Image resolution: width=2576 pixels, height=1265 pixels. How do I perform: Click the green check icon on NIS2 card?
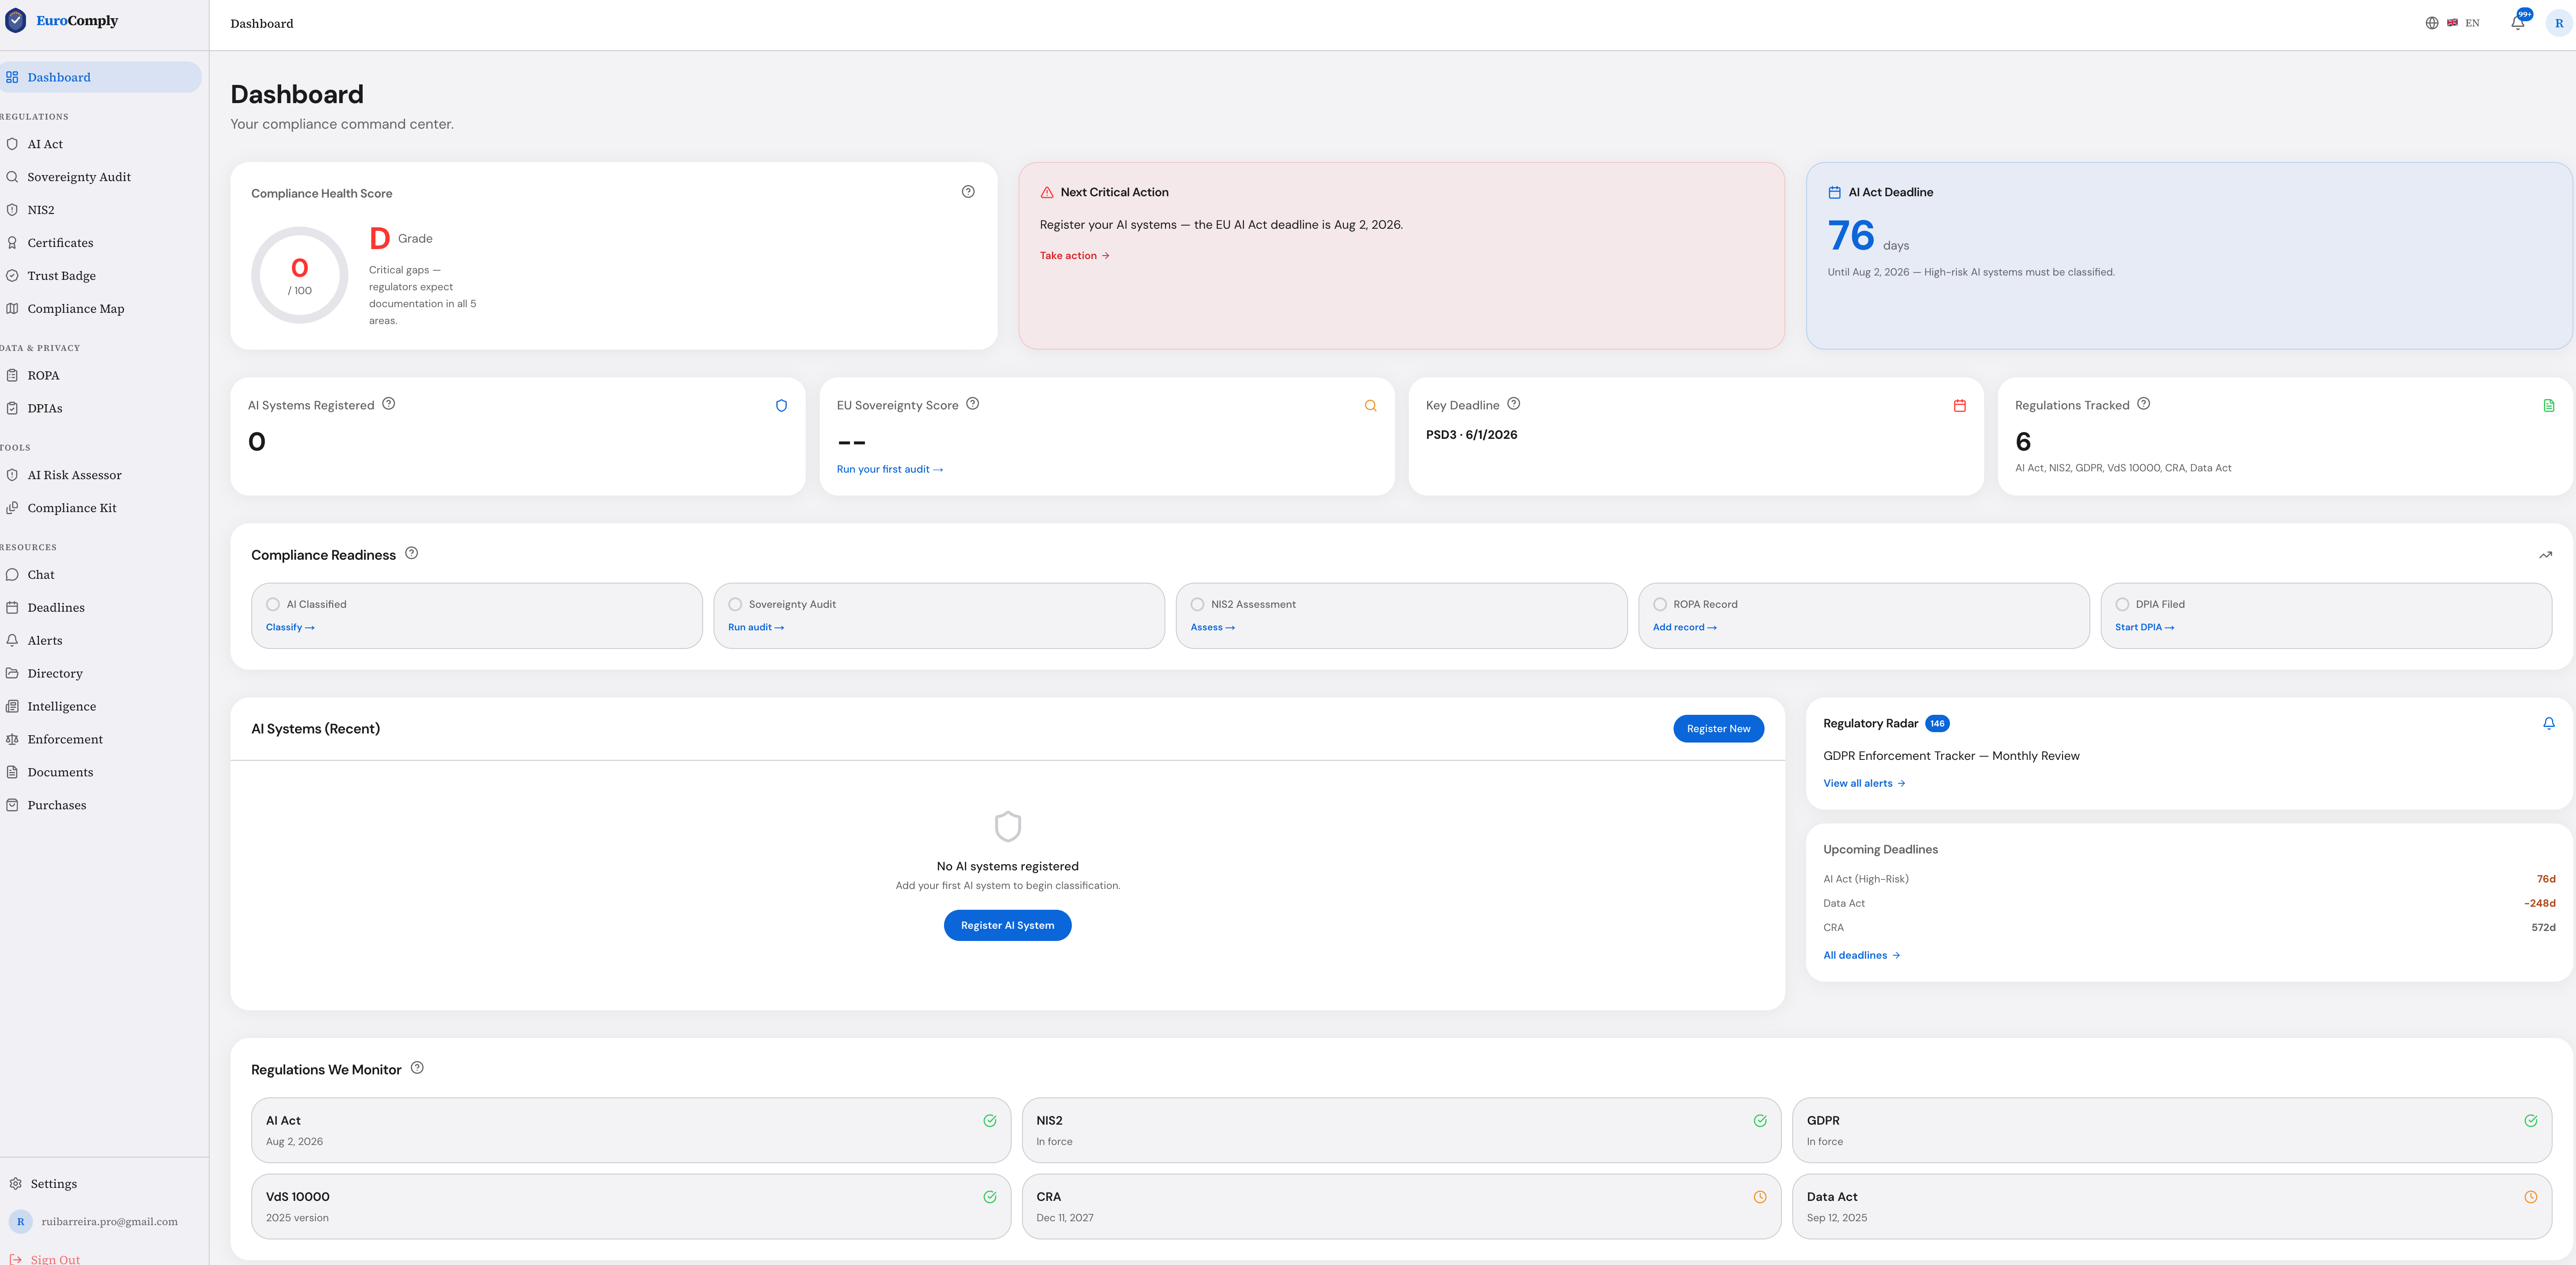1760,1121
